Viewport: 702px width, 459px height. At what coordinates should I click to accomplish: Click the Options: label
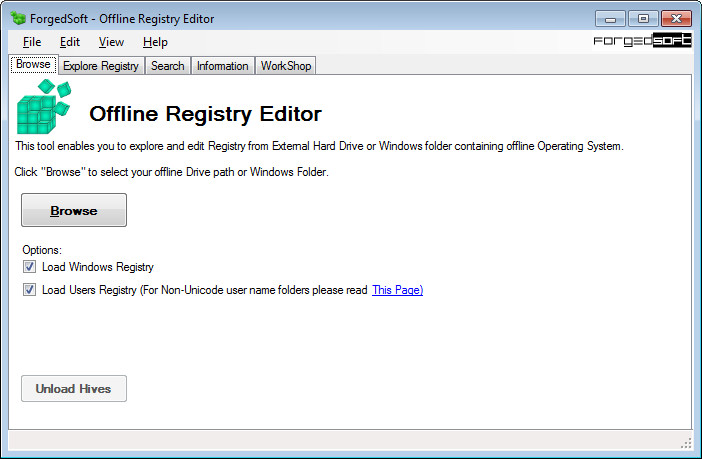(x=42, y=250)
